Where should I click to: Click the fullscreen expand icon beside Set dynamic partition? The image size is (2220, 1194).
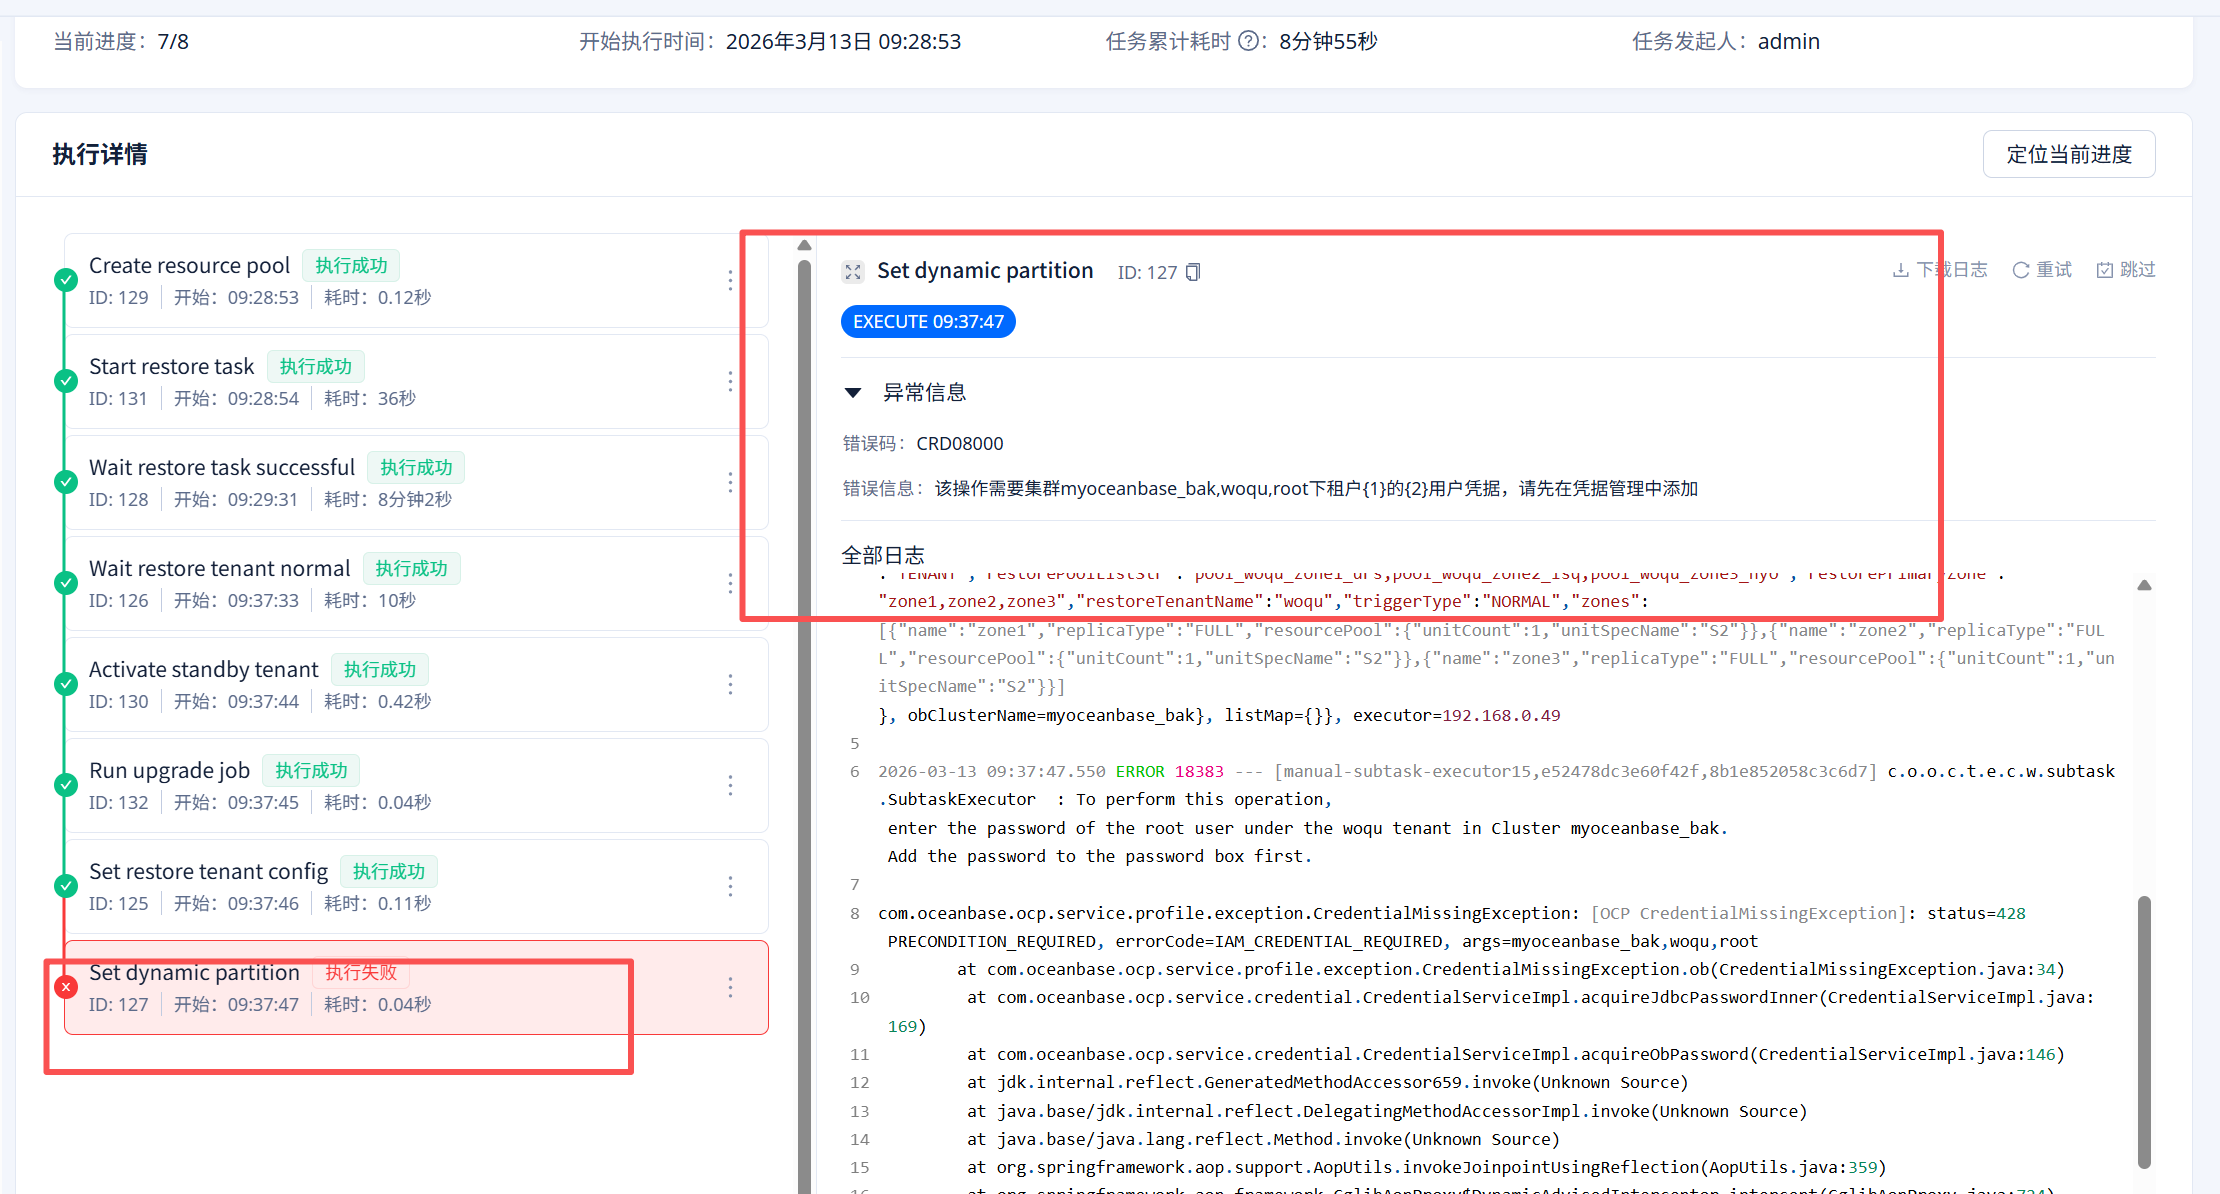852,271
